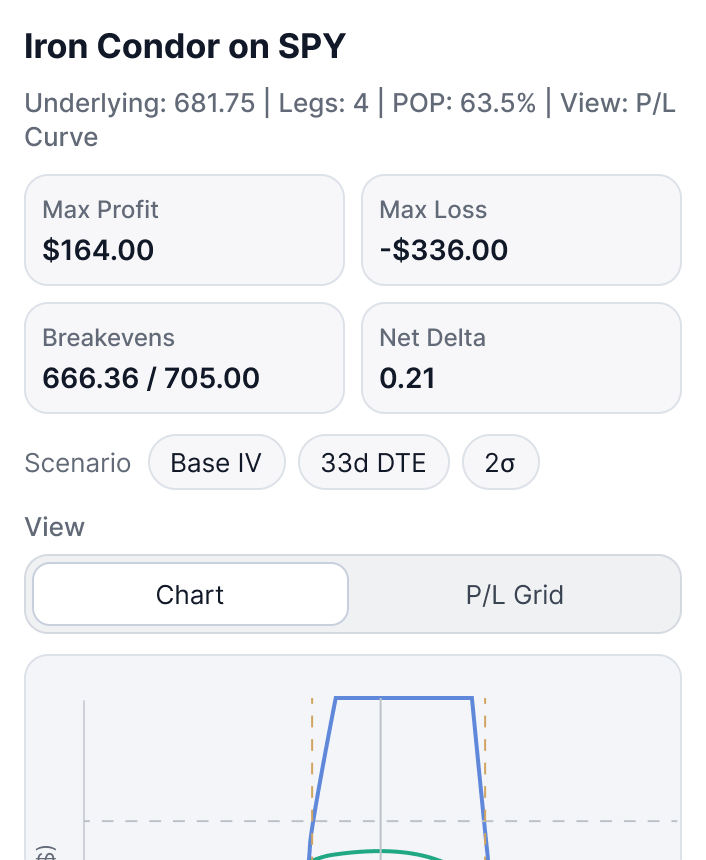Click the left orange dashed breakeven line
706x860 pixels.
pos(312,760)
